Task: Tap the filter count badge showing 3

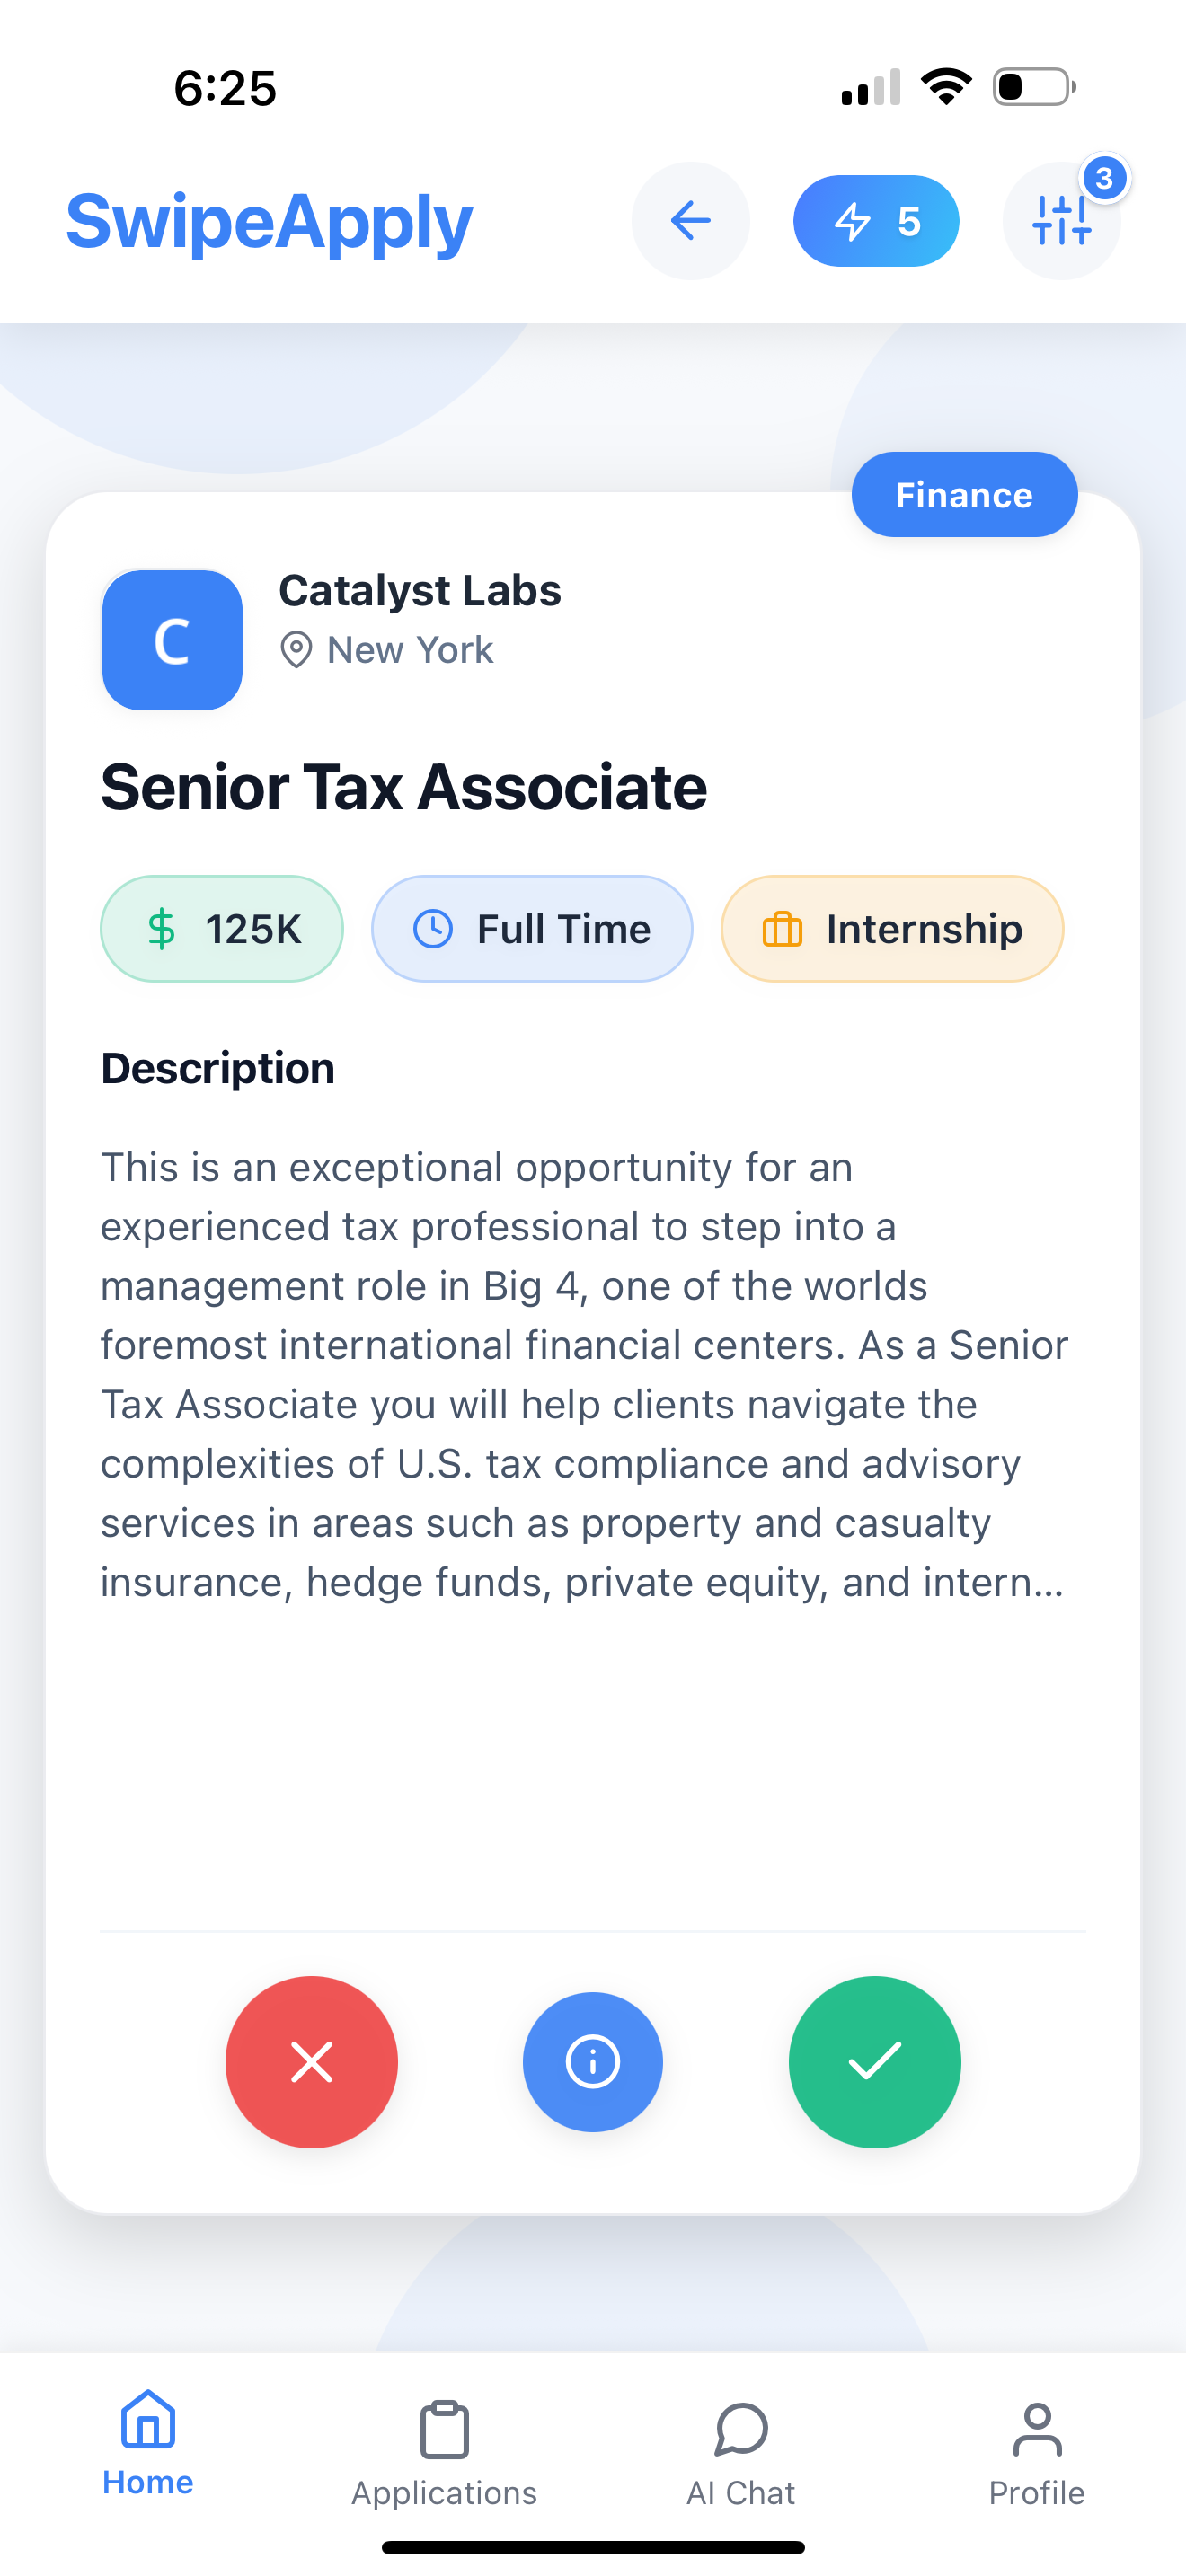Action: (x=1104, y=179)
